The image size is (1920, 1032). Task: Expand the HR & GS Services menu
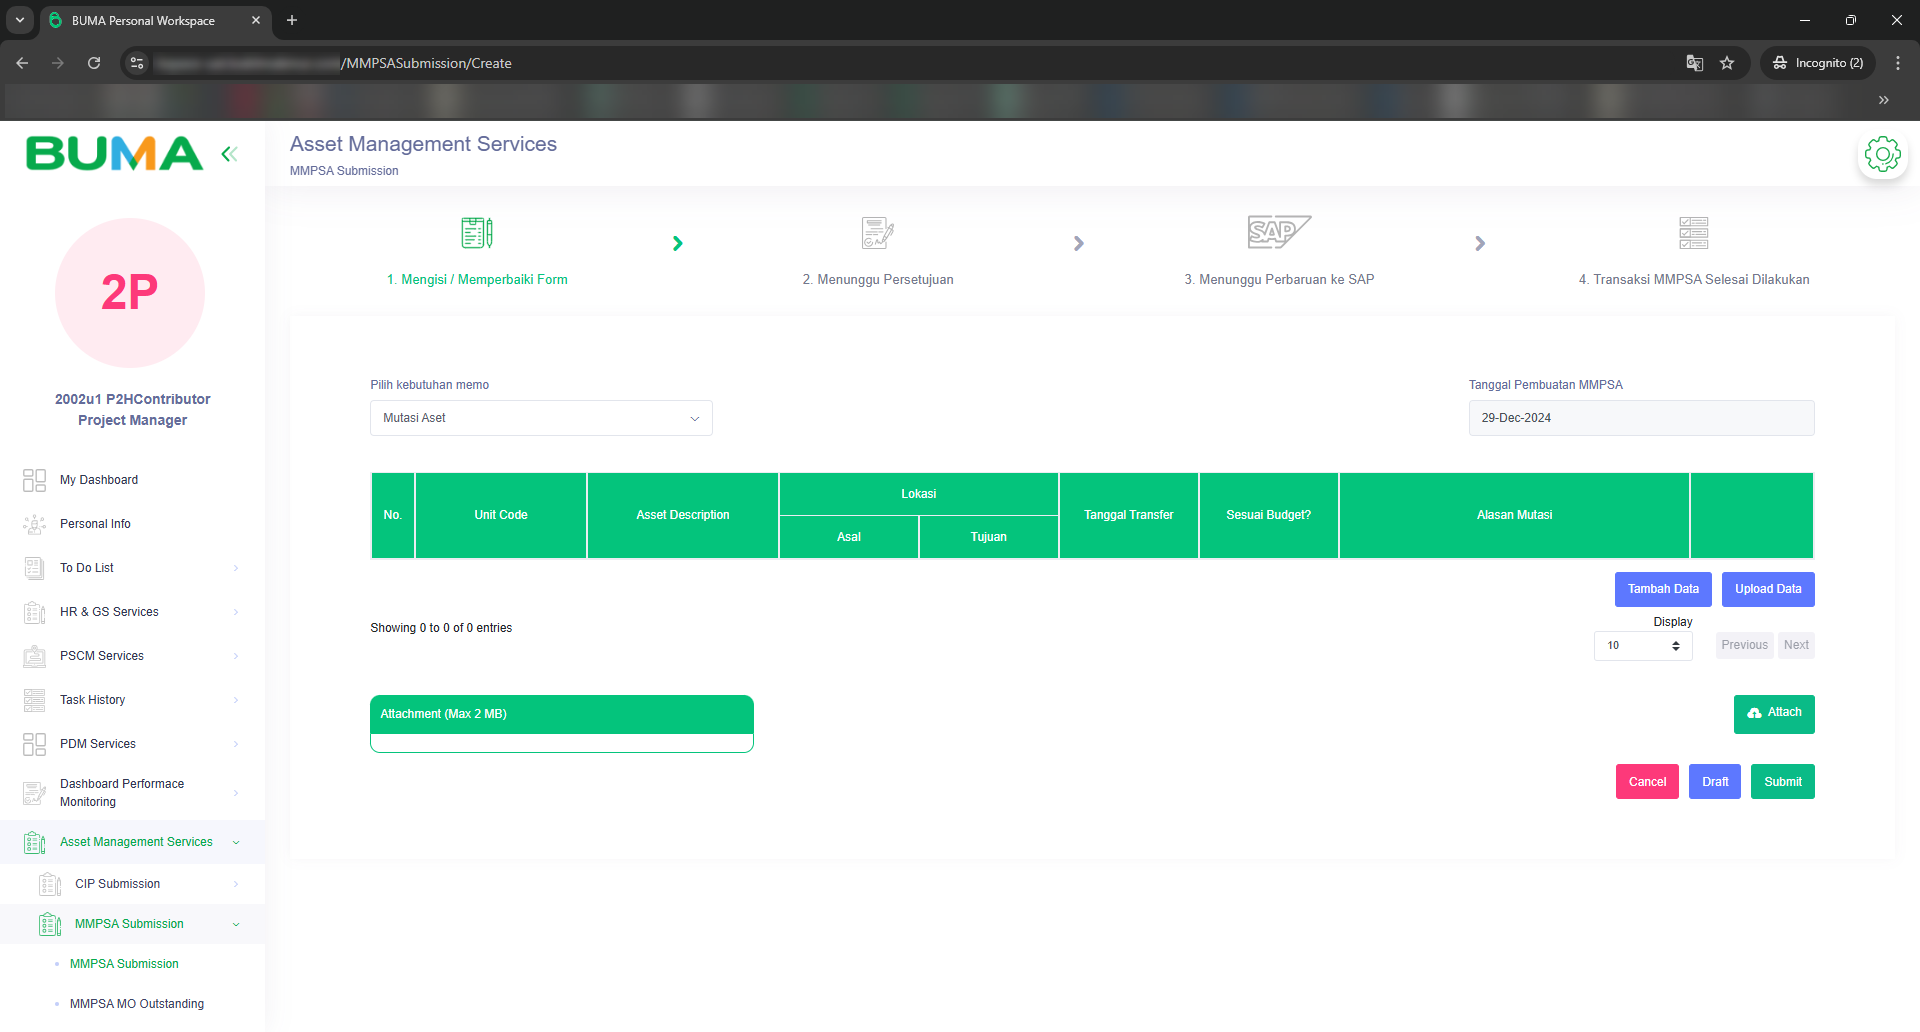click(109, 612)
